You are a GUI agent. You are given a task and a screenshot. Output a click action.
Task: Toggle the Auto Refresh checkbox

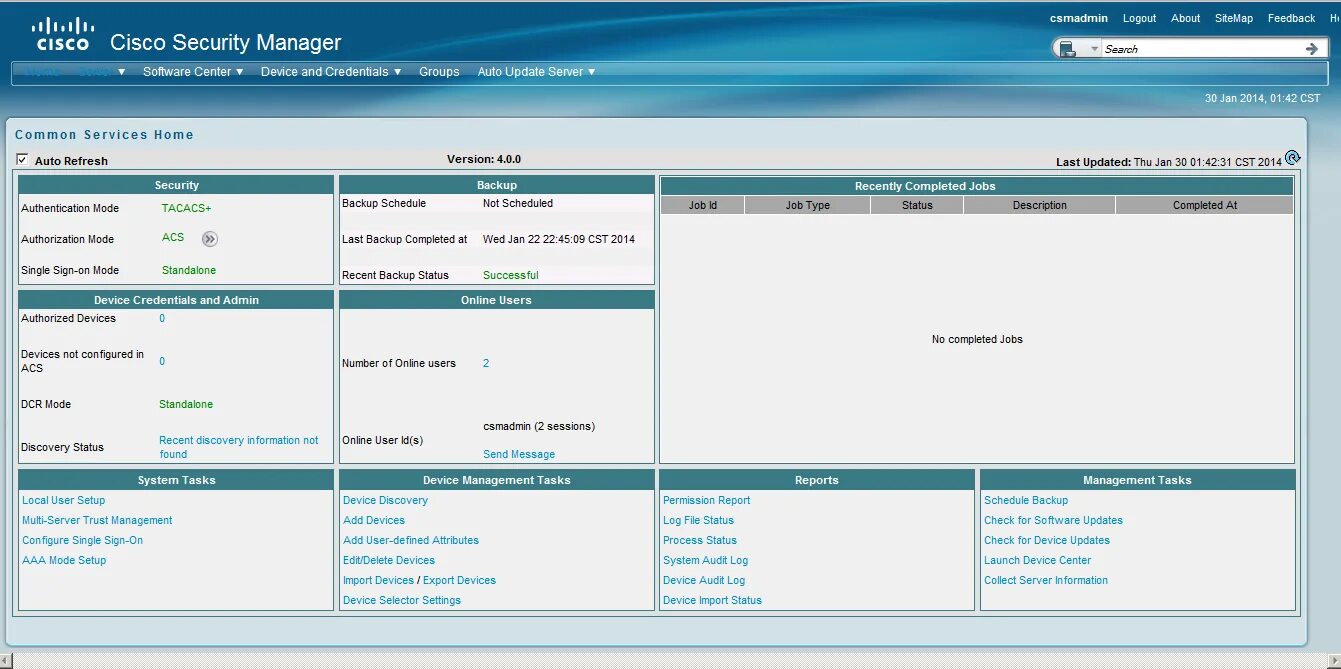22,160
